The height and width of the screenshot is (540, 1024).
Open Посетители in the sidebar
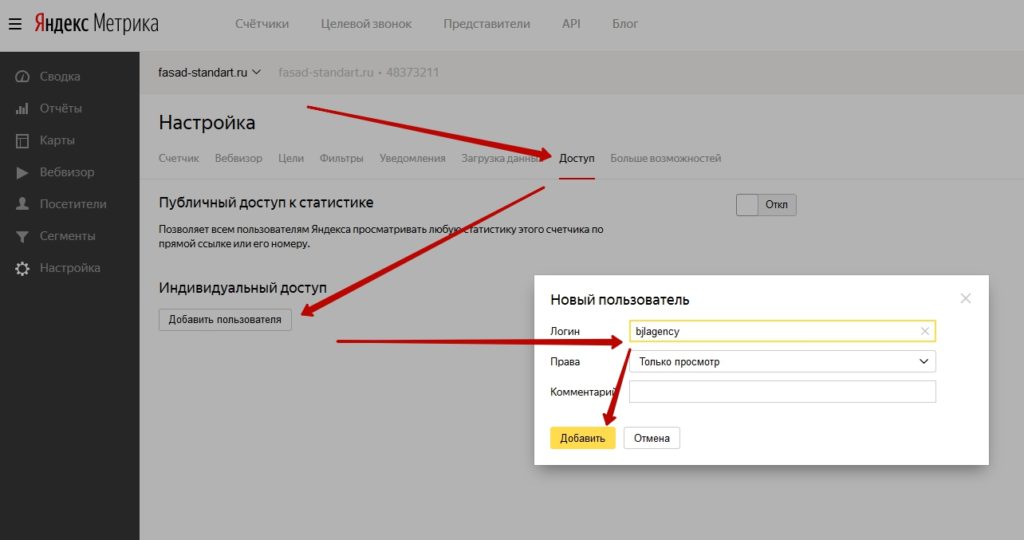click(73, 204)
